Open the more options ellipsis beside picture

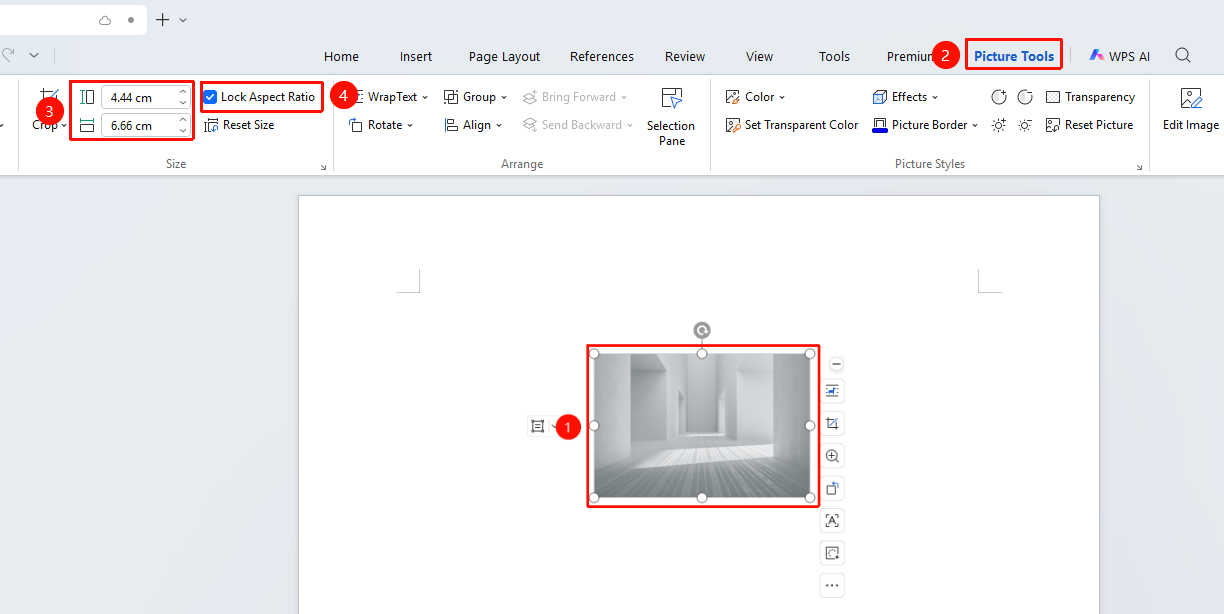832,585
